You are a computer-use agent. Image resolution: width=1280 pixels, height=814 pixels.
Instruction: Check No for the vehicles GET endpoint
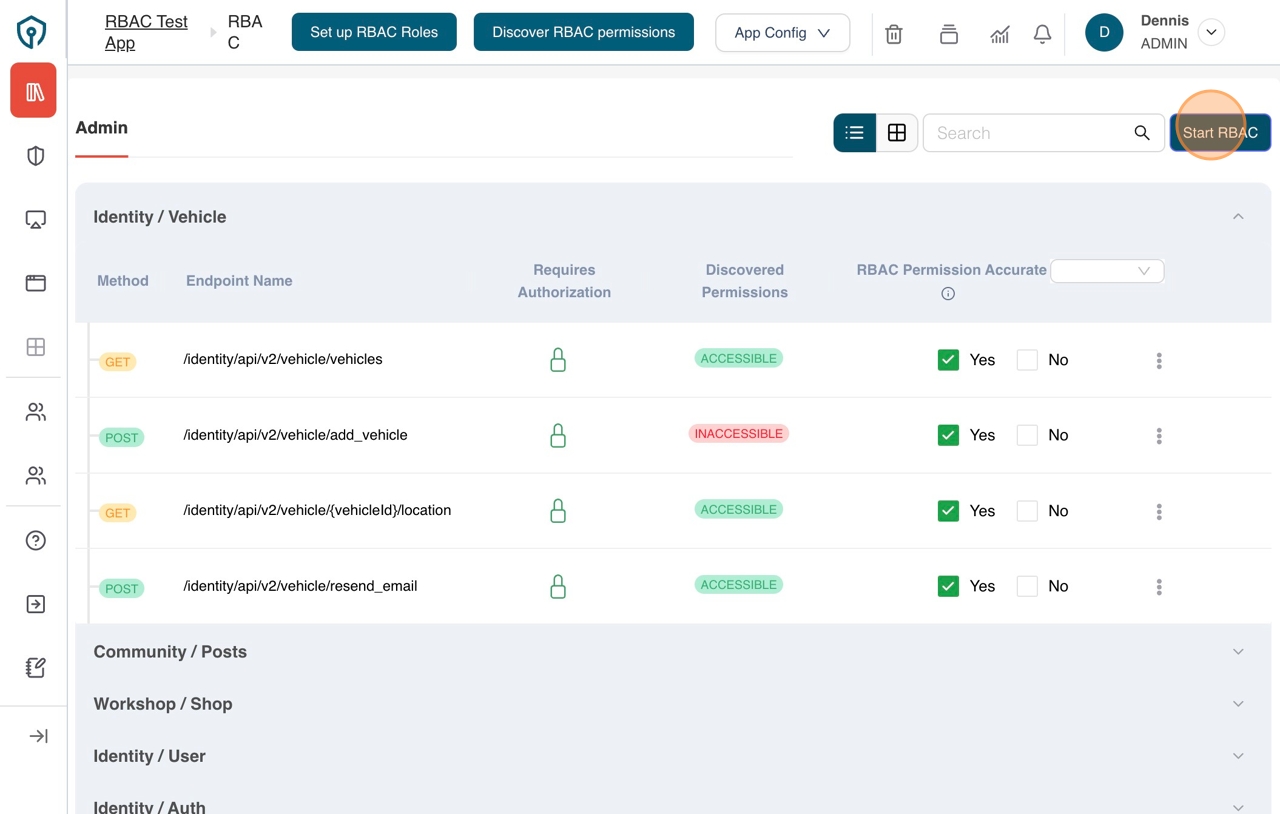(1027, 360)
